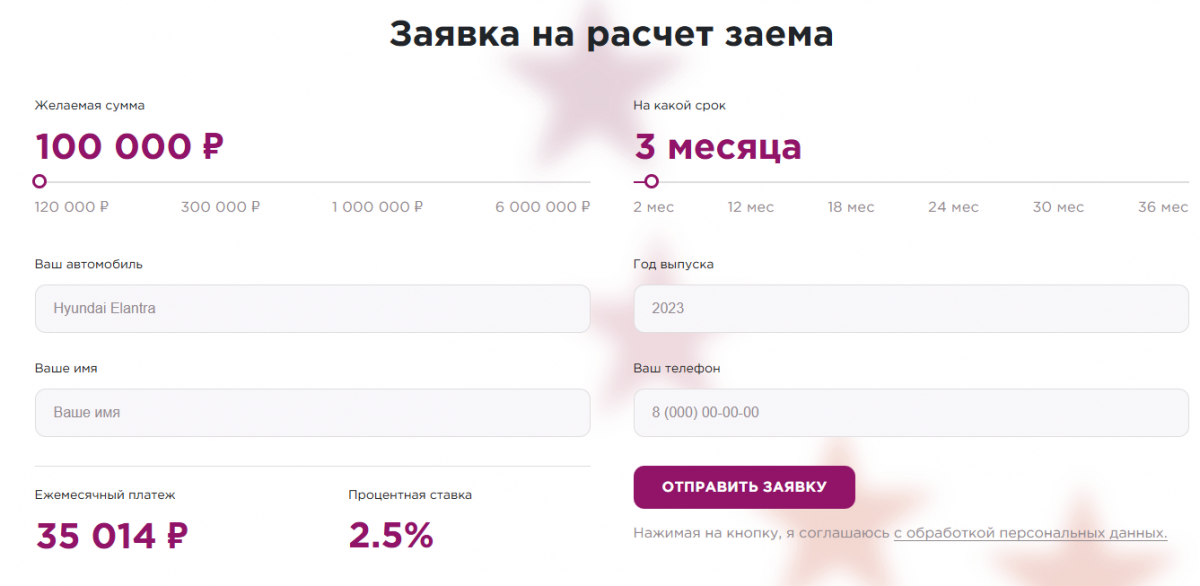
Task: Click the 120 000 ₽ amount mark
Action: [x=72, y=207]
